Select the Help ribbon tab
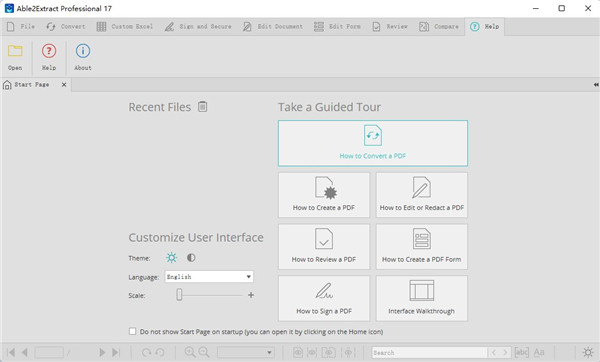 484,26
